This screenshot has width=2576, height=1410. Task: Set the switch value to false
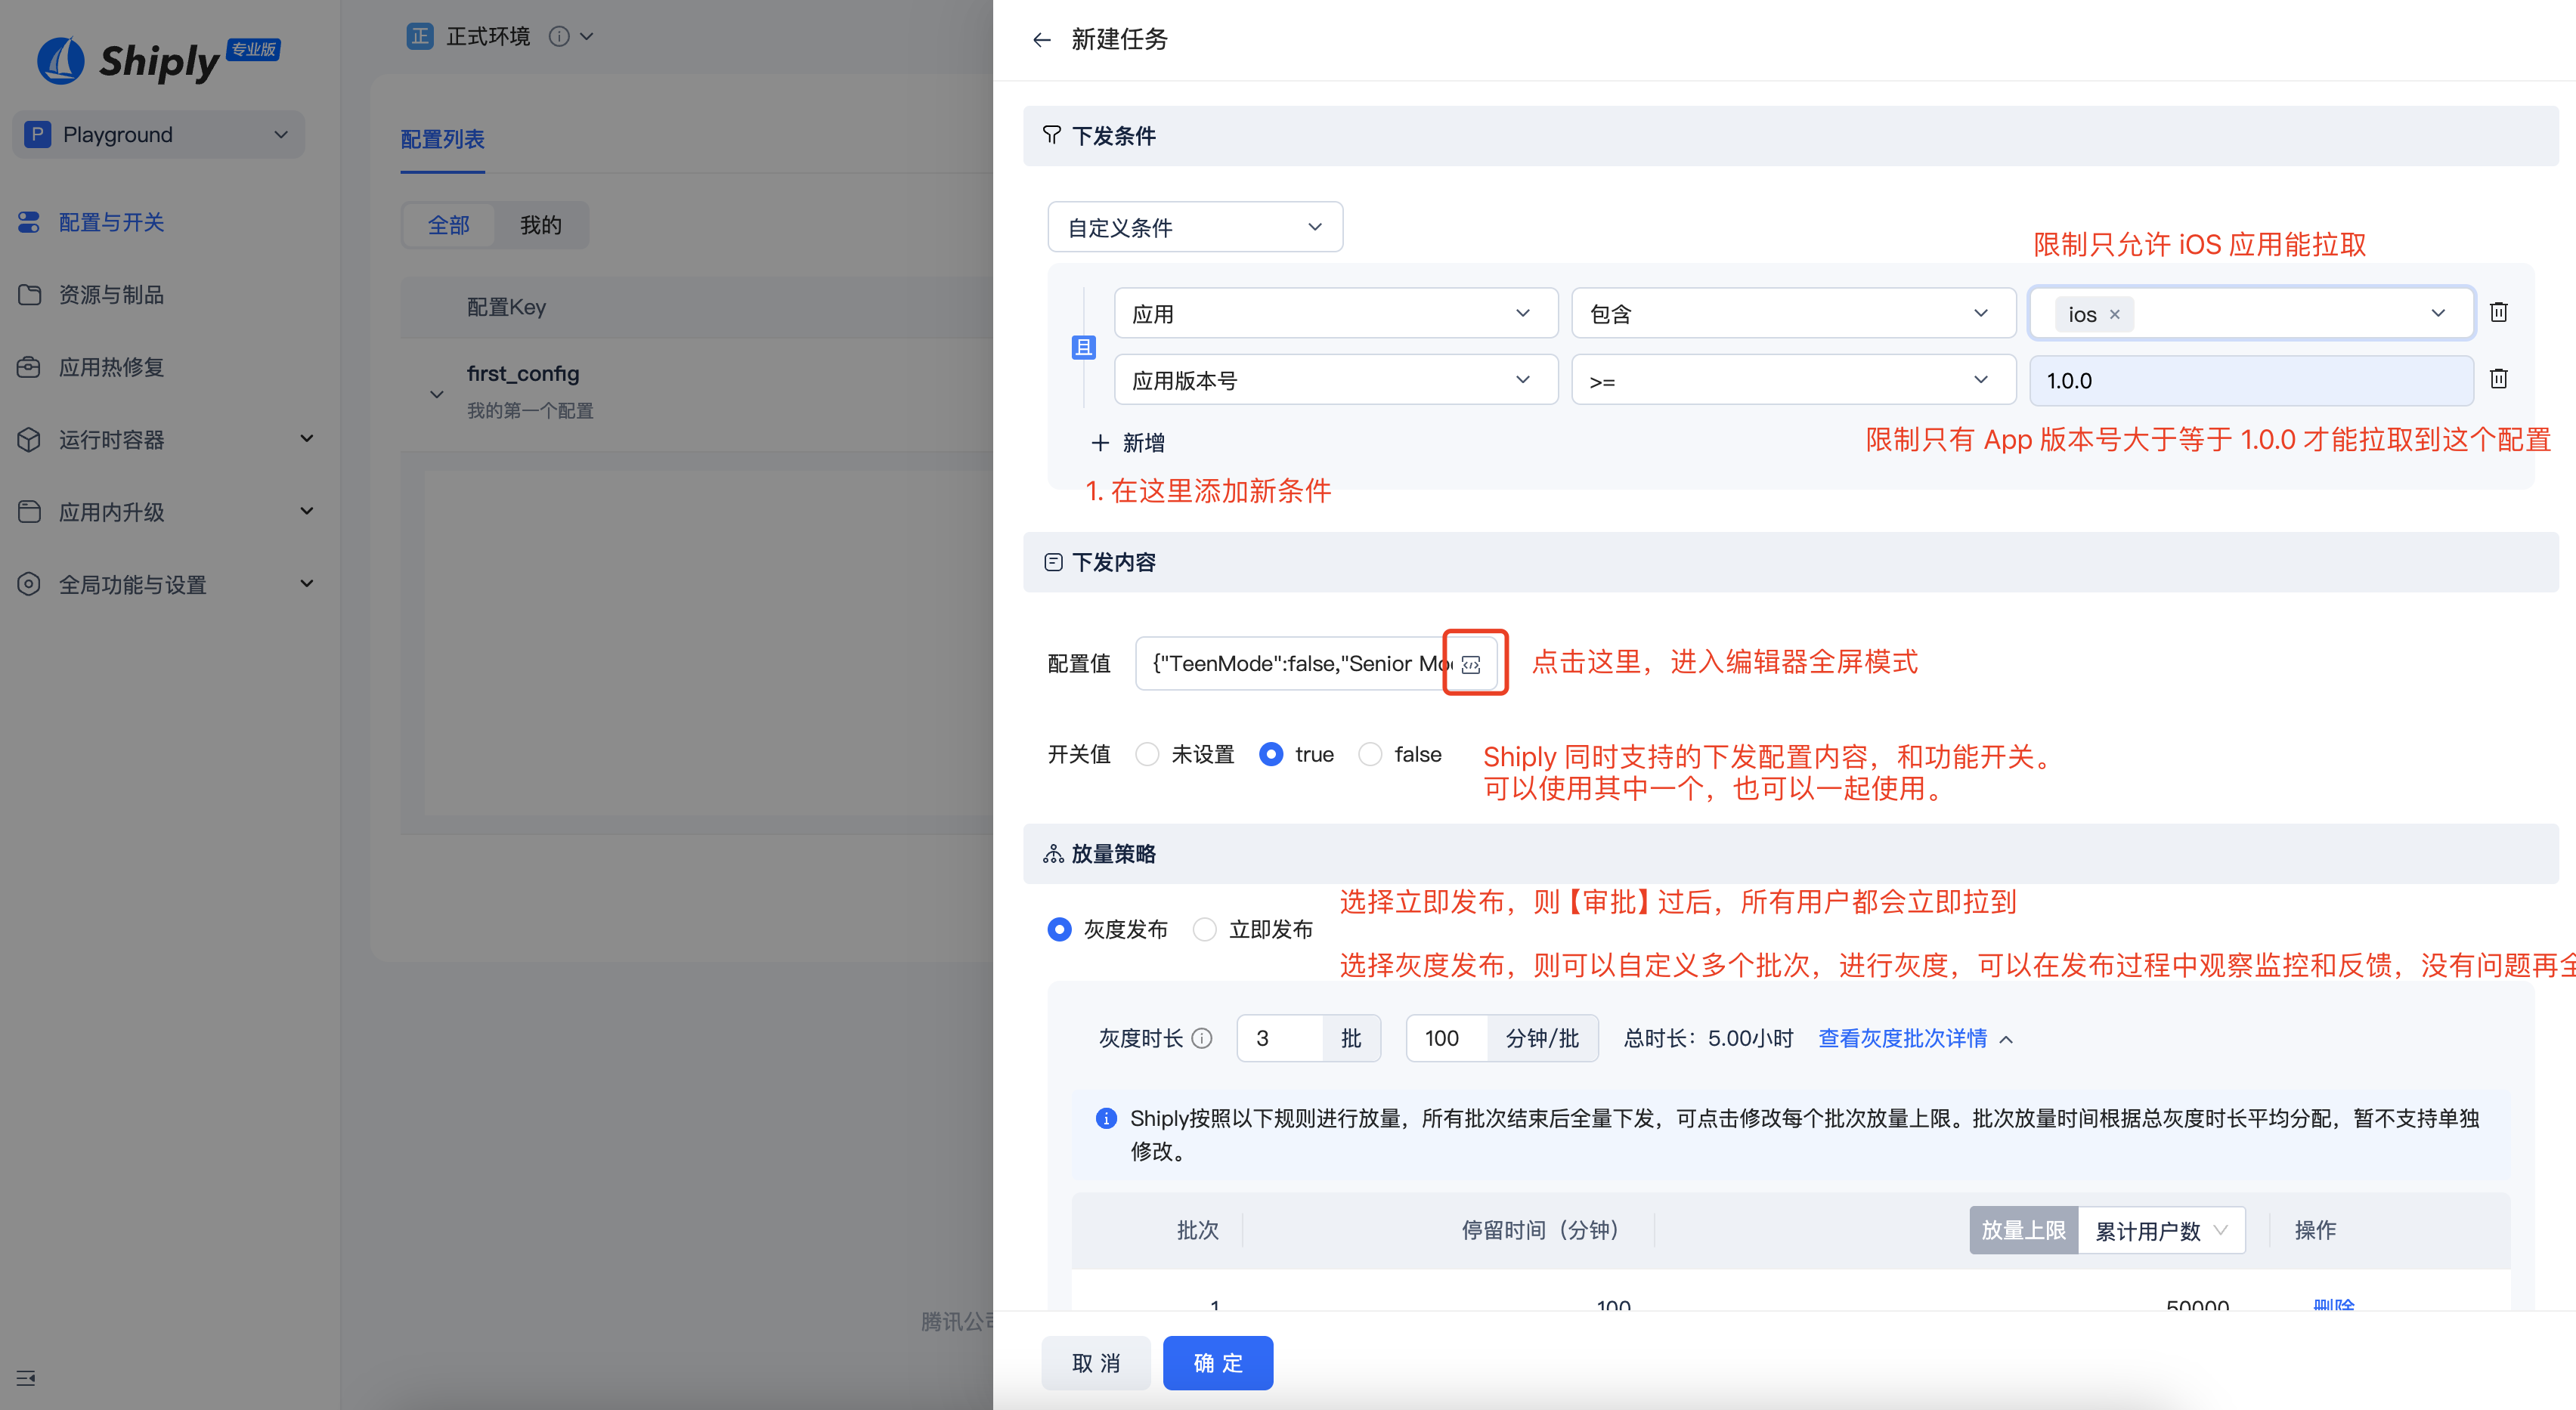tap(1369, 754)
